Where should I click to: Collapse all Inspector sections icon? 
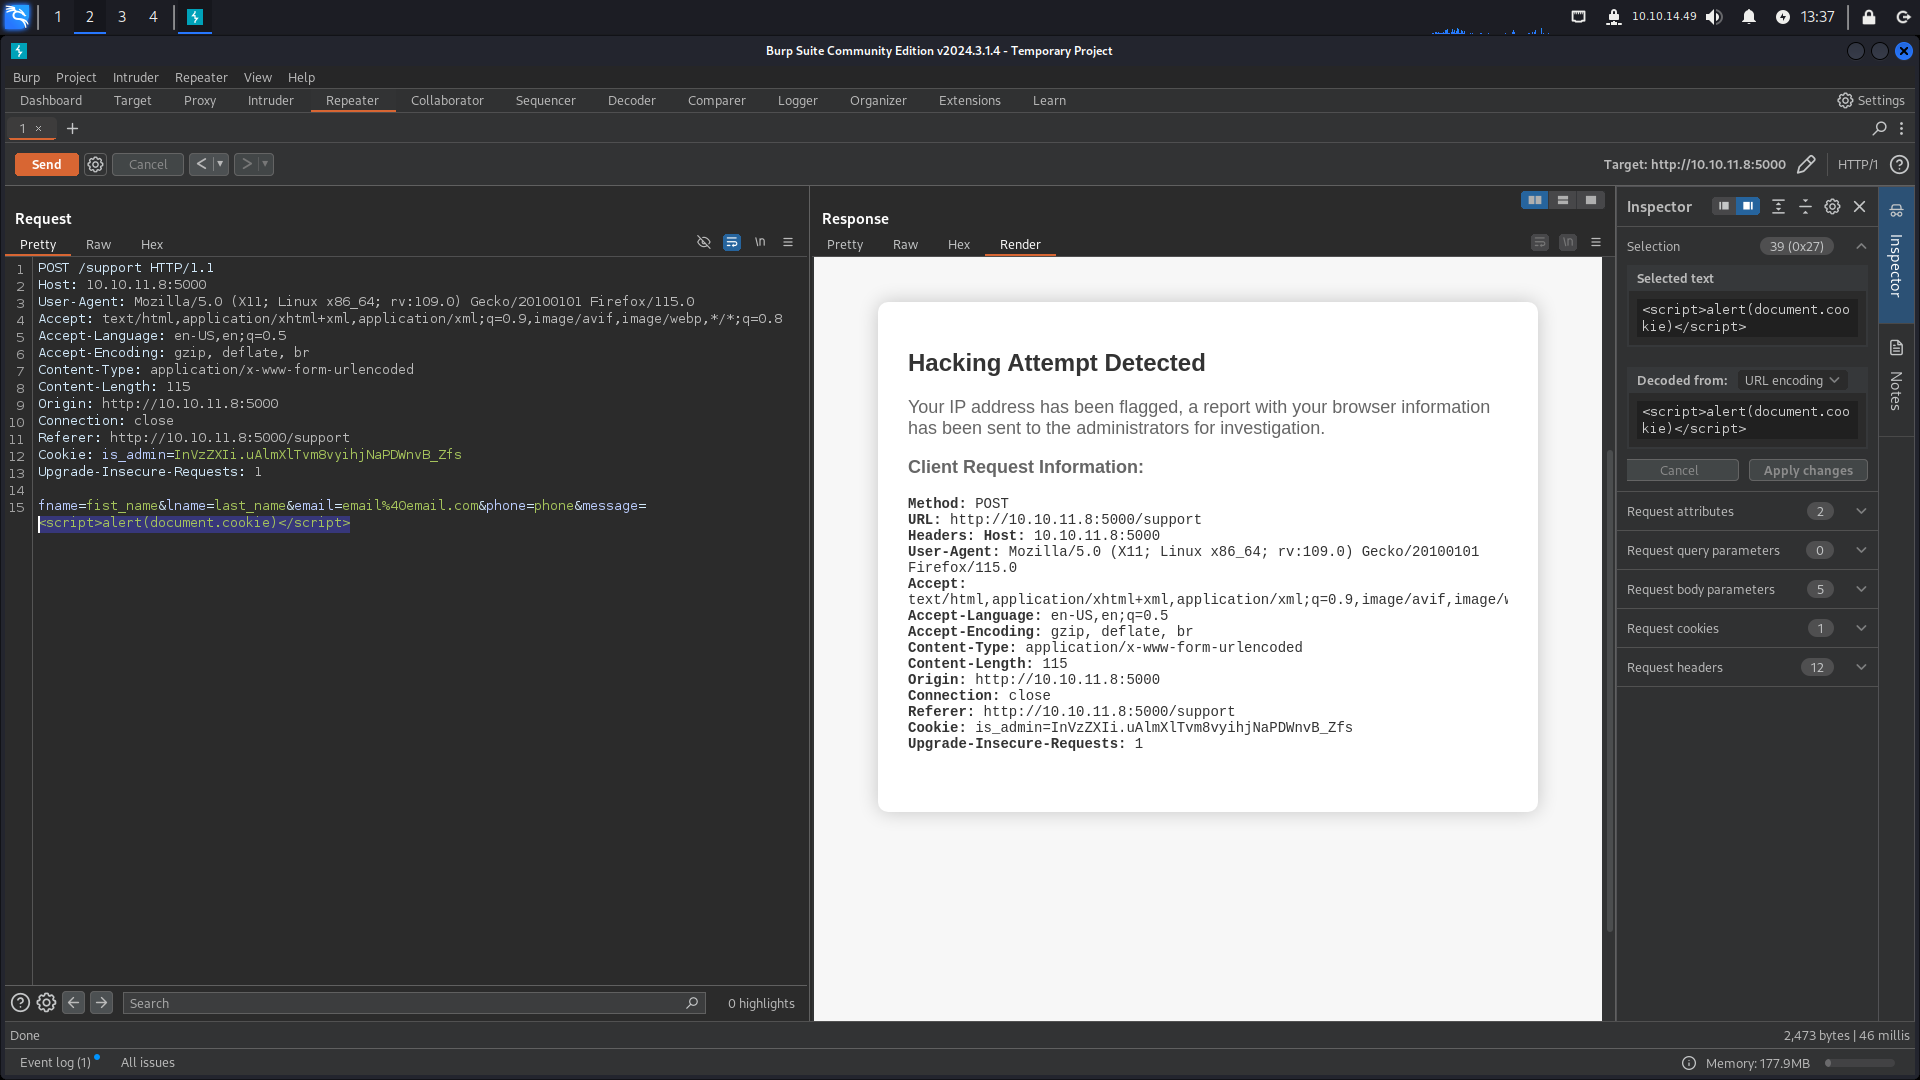click(x=1805, y=206)
